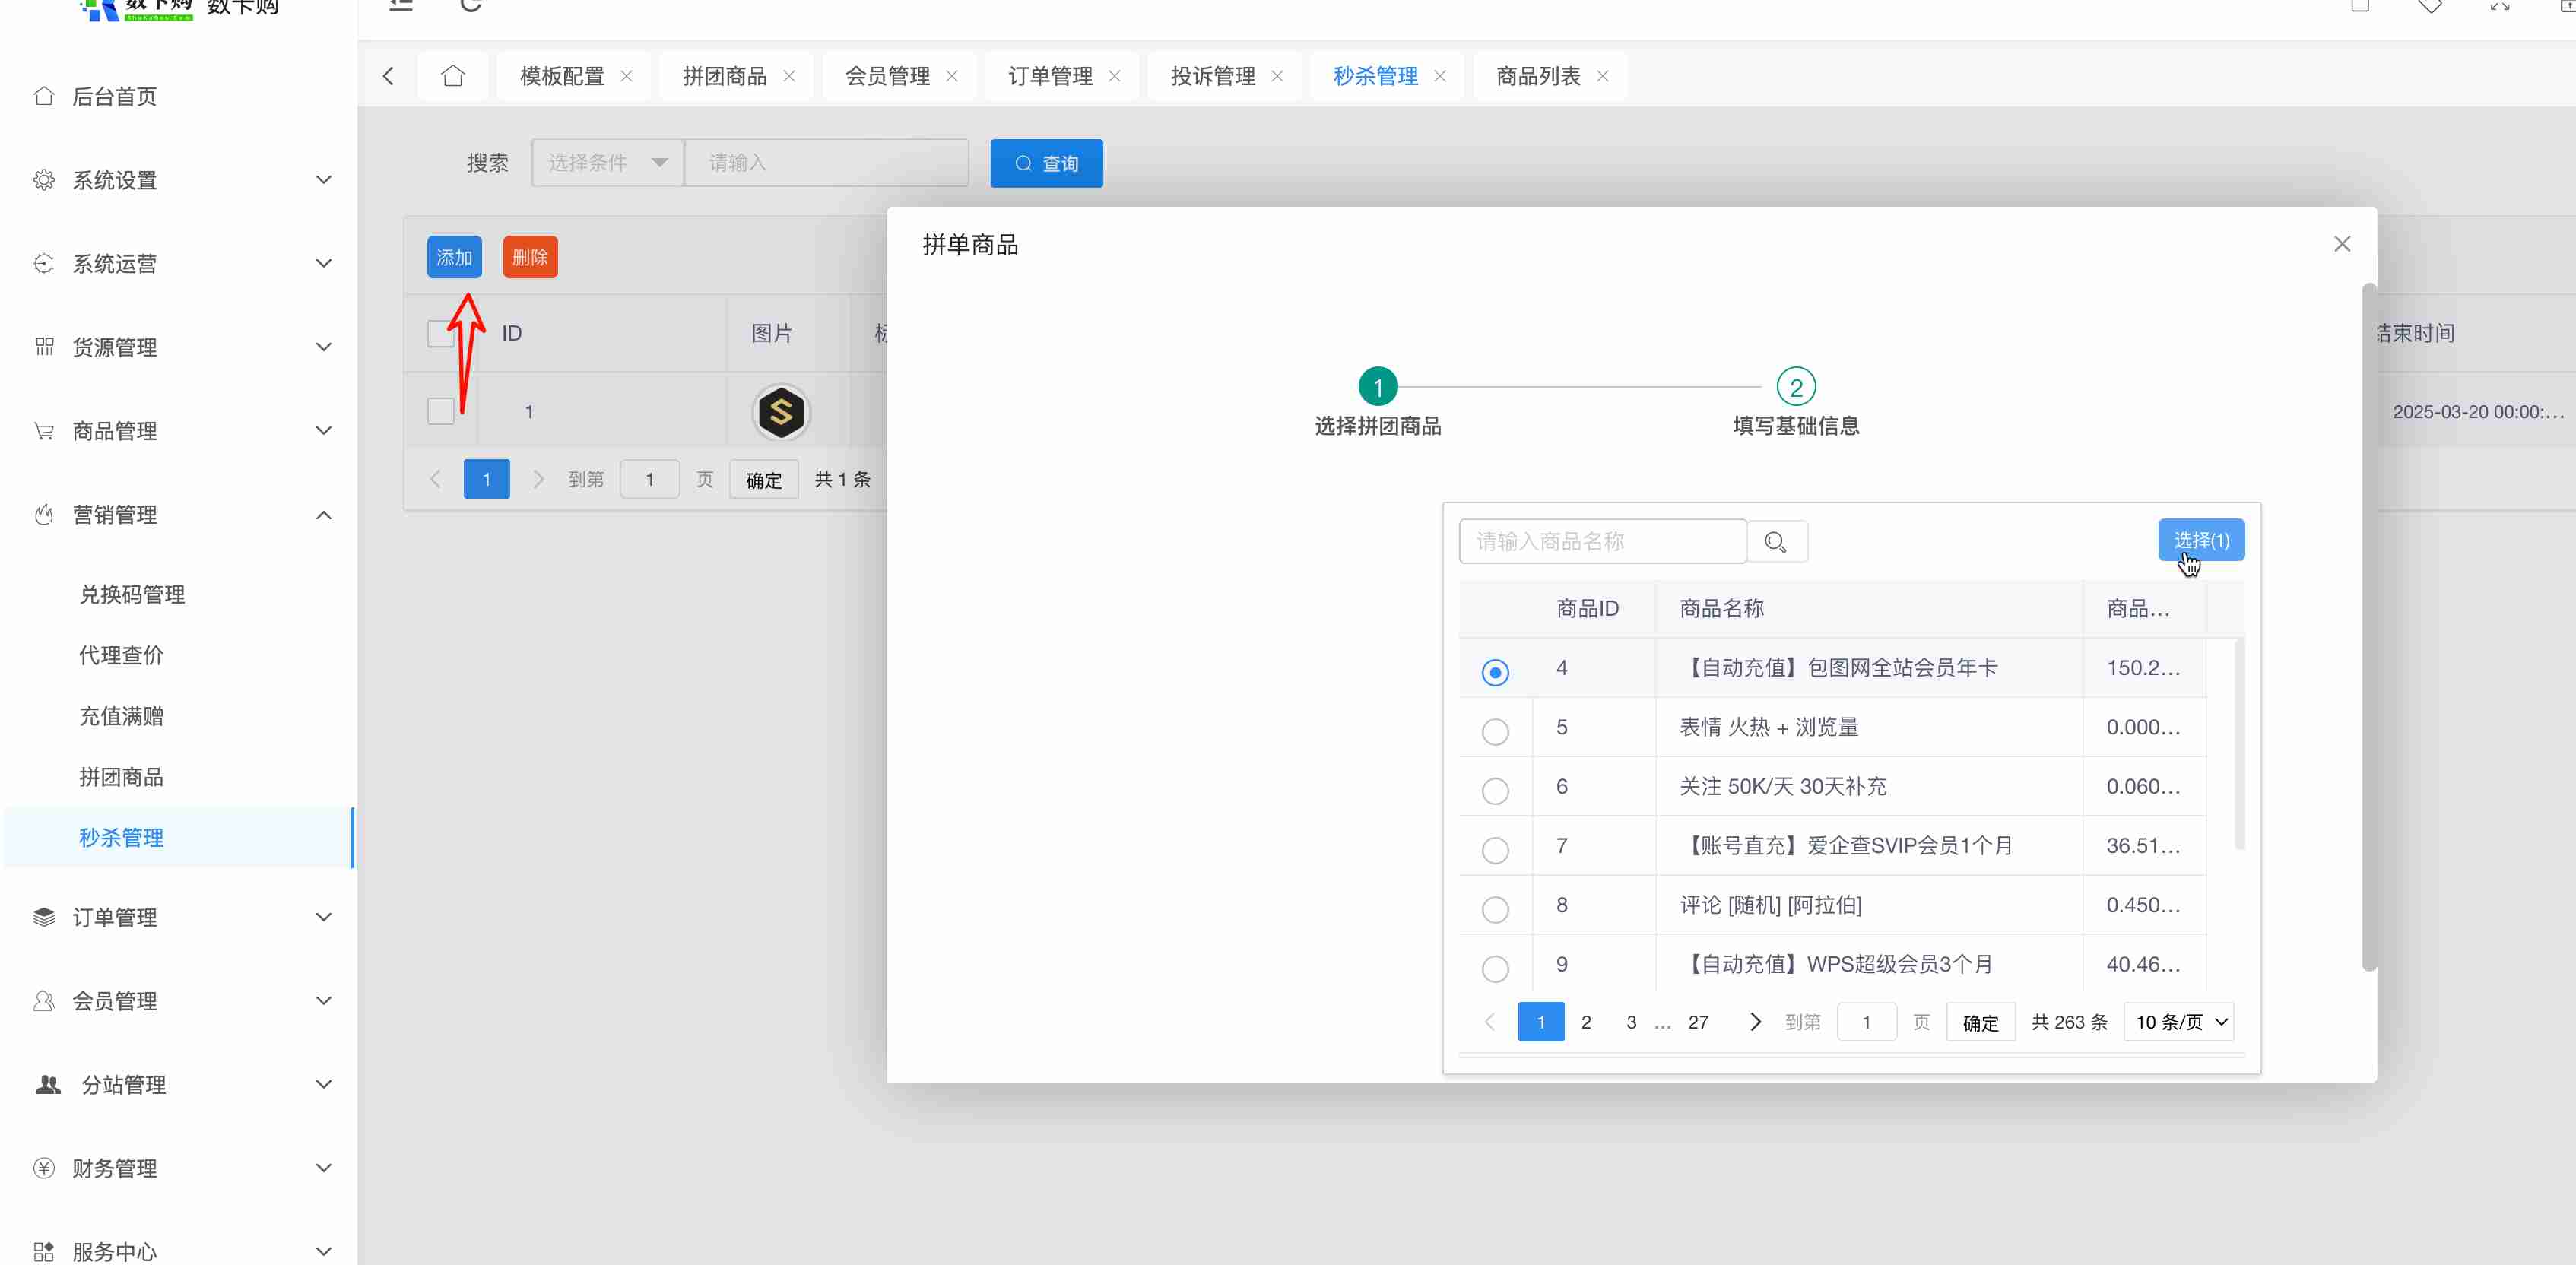2576x1265 pixels.
Task: Open 后台首页 from the sidebar
Action: (114, 97)
